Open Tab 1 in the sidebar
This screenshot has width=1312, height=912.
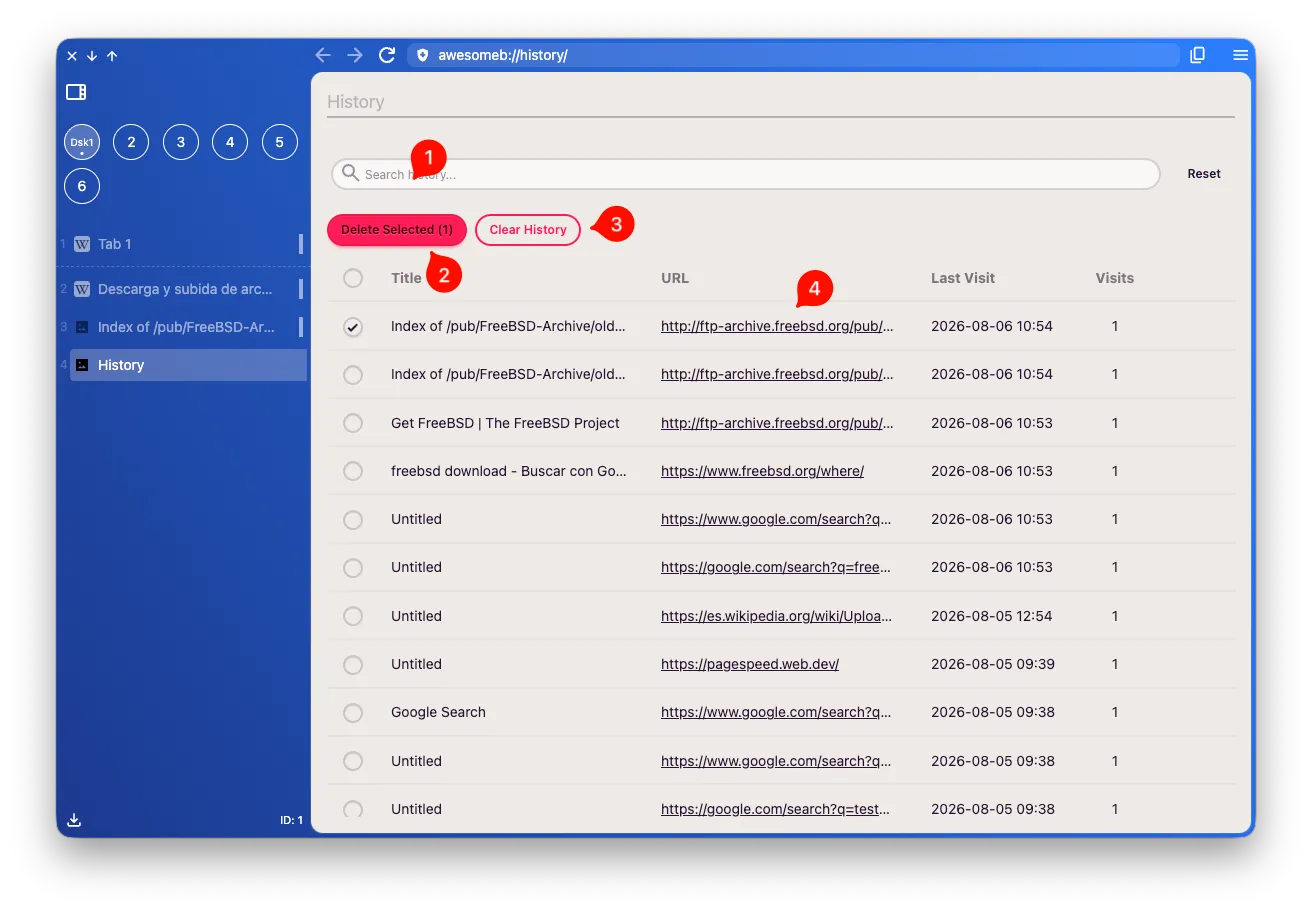(x=188, y=244)
